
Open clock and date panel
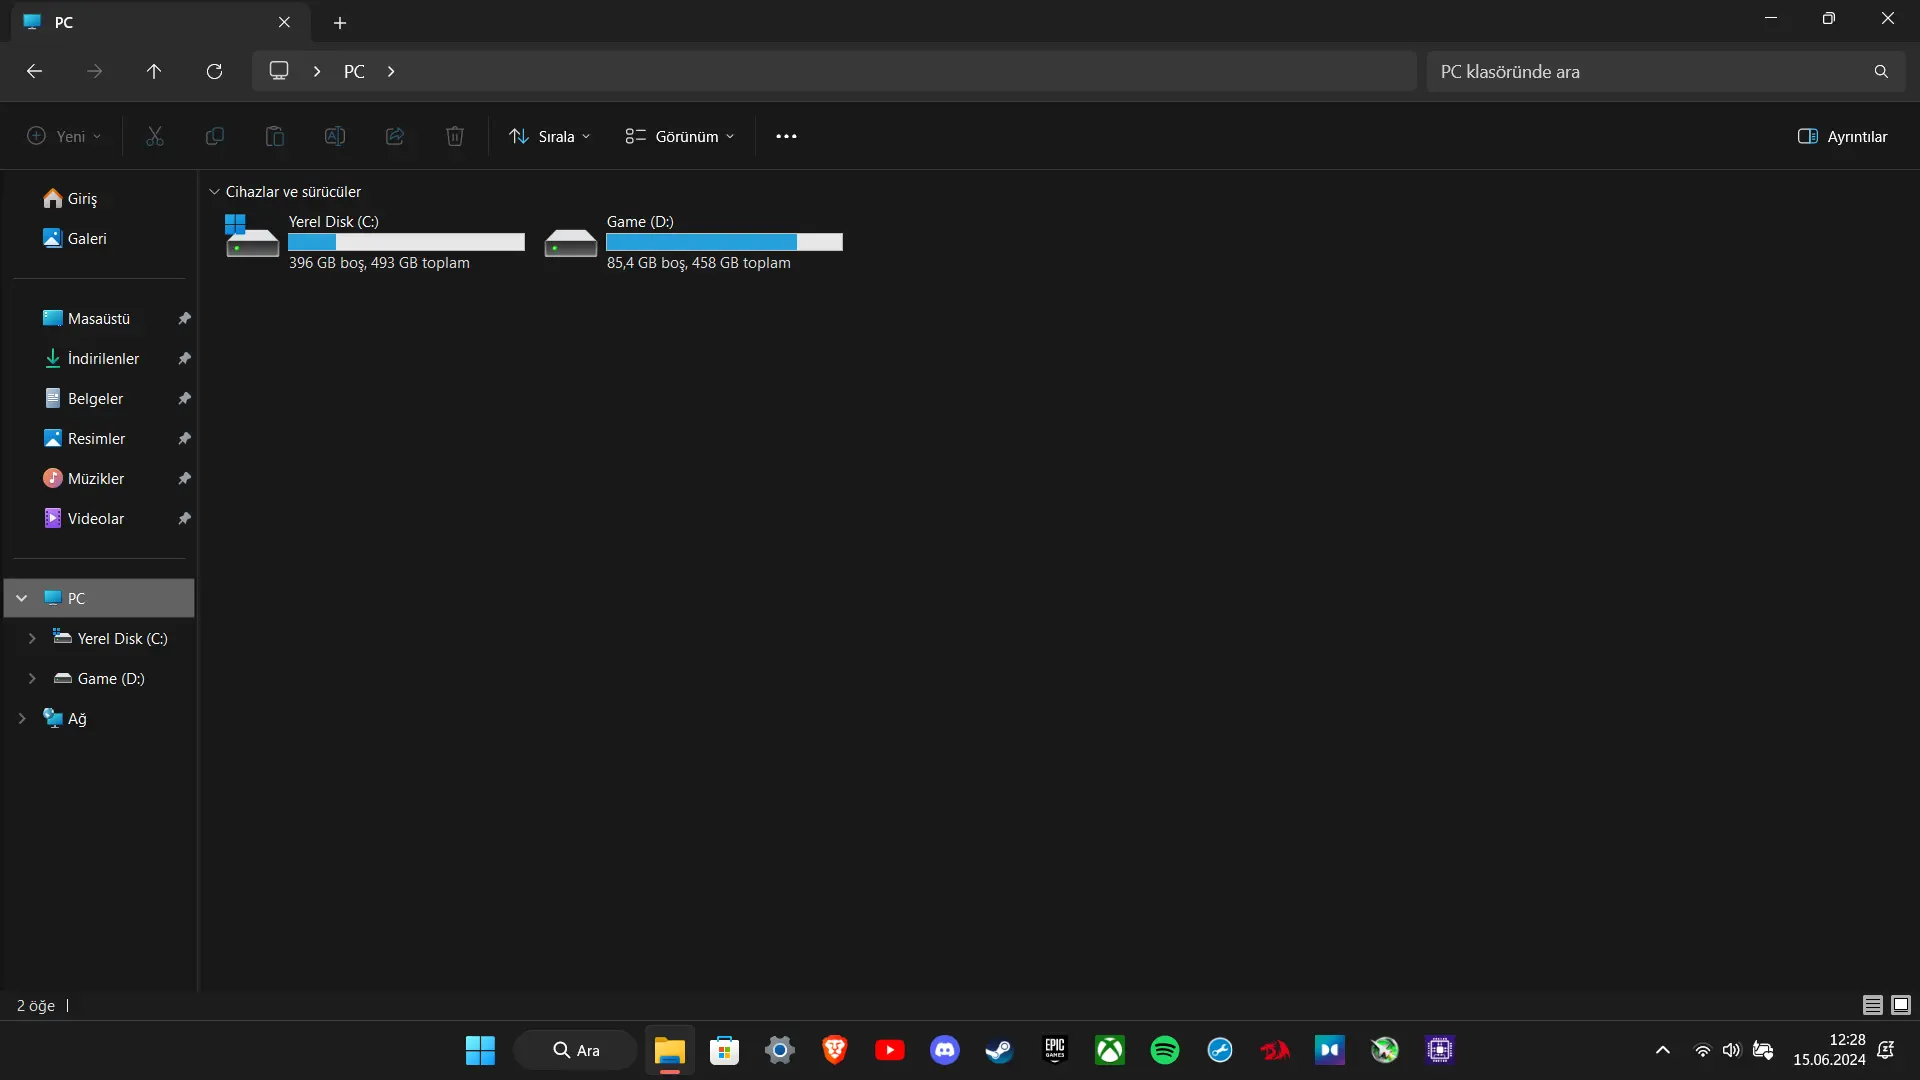pos(1829,1050)
